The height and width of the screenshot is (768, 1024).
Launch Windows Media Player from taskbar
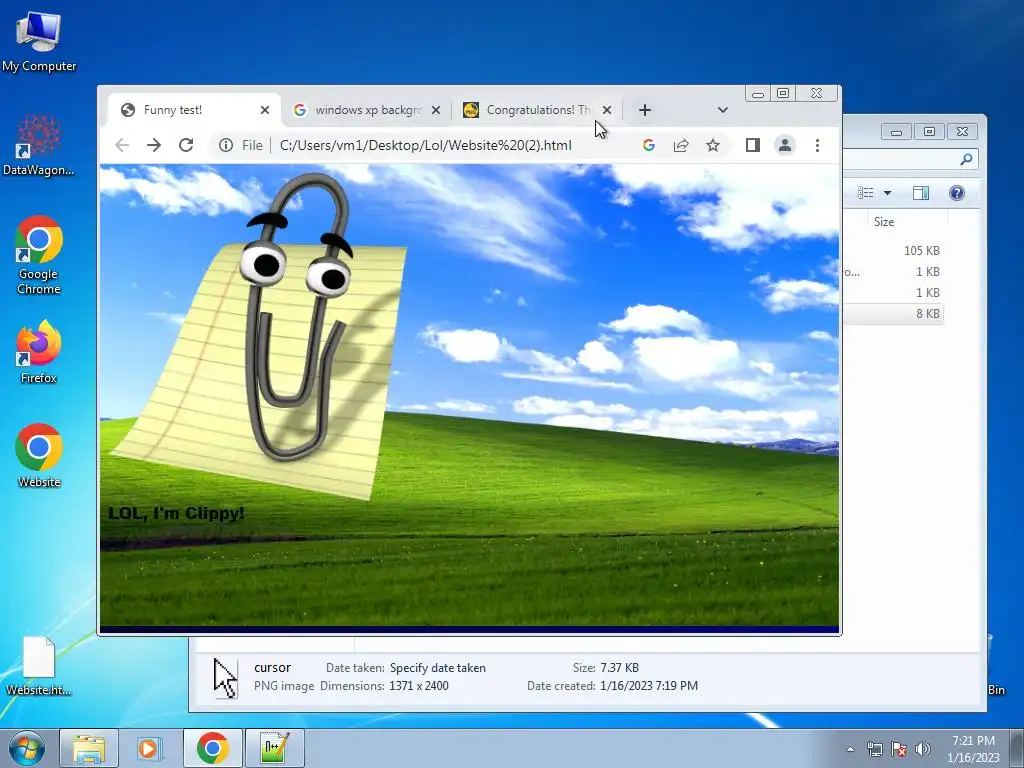[x=150, y=748]
